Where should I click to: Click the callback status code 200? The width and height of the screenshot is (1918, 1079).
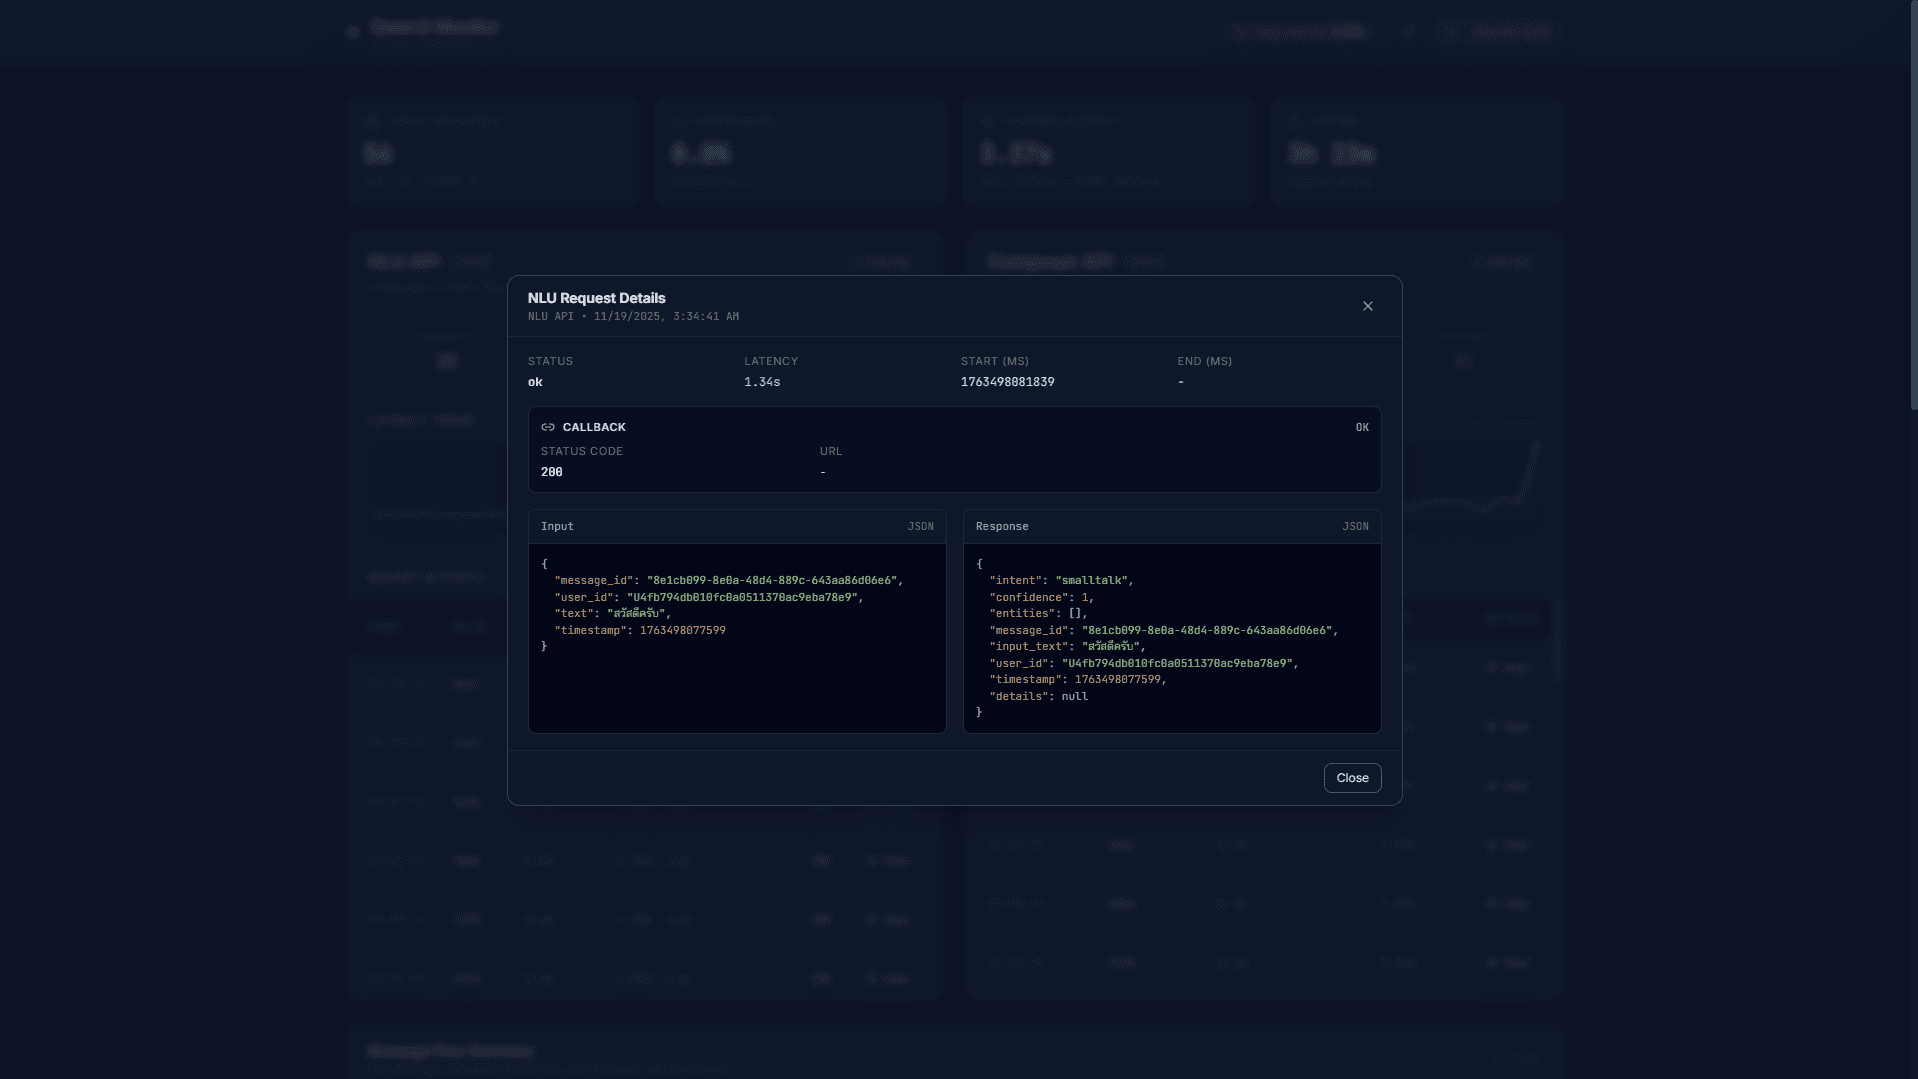coord(551,472)
